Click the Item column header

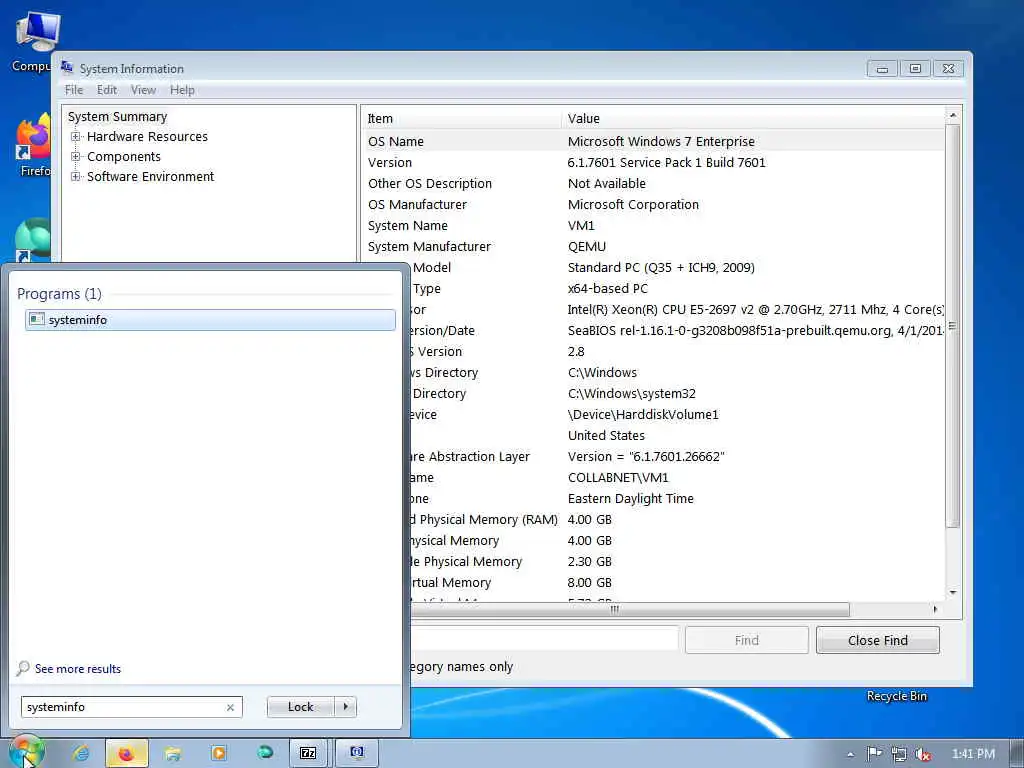[461, 118]
